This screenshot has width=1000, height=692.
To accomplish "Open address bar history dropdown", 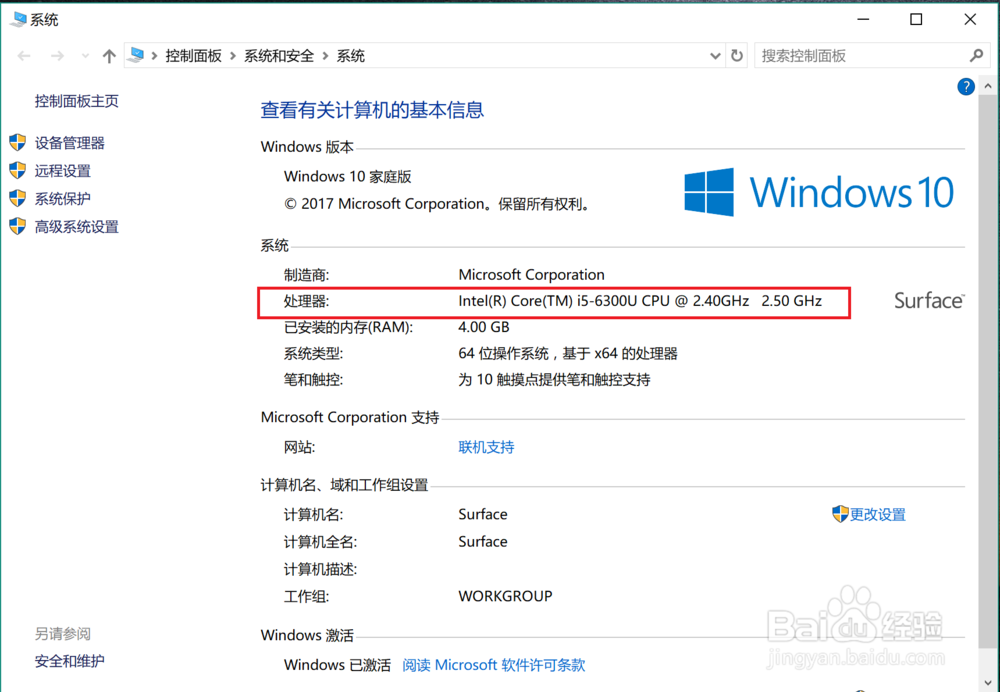I will (x=715, y=56).
